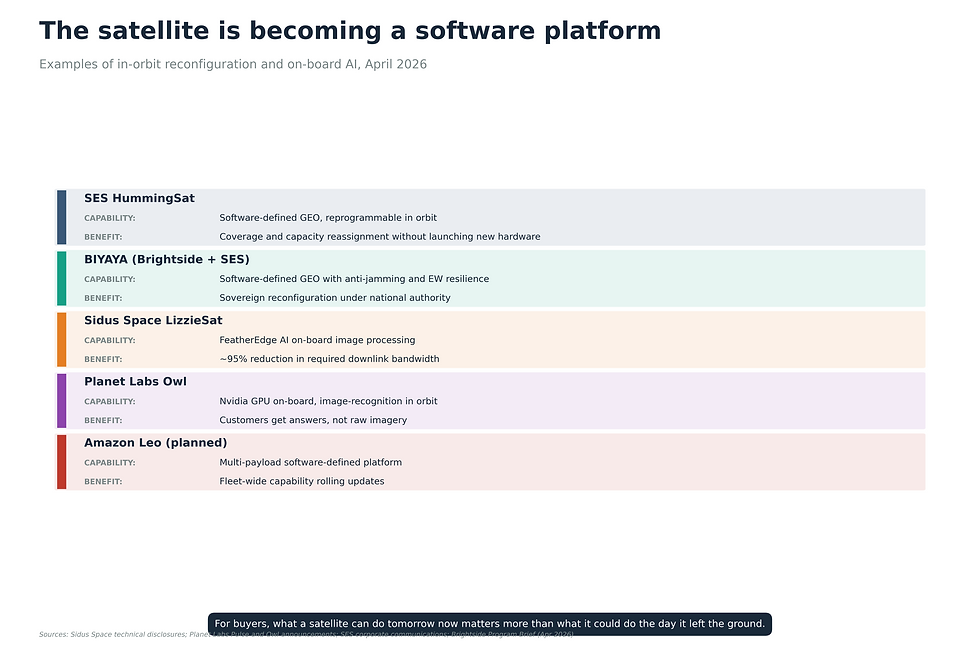Click 'Sovereign reconfiguration under national authority'
980x653 pixels.
coord(335,298)
